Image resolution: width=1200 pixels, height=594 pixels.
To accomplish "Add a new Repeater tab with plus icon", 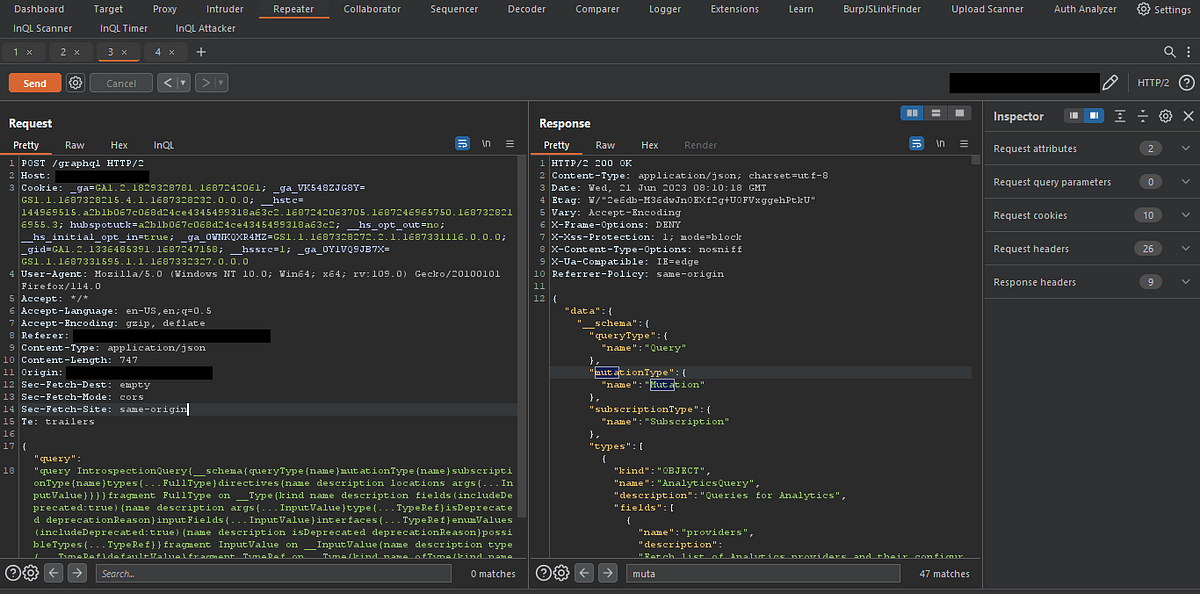I will pyautogui.click(x=201, y=51).
